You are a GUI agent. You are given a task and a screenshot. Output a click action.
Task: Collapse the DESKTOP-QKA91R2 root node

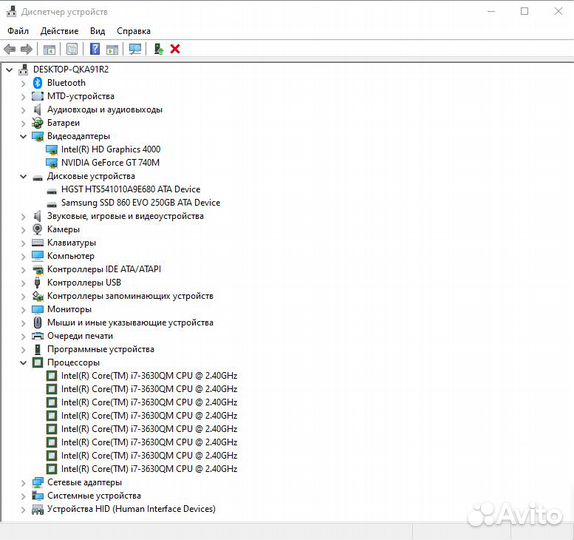(x=9, y=70)
